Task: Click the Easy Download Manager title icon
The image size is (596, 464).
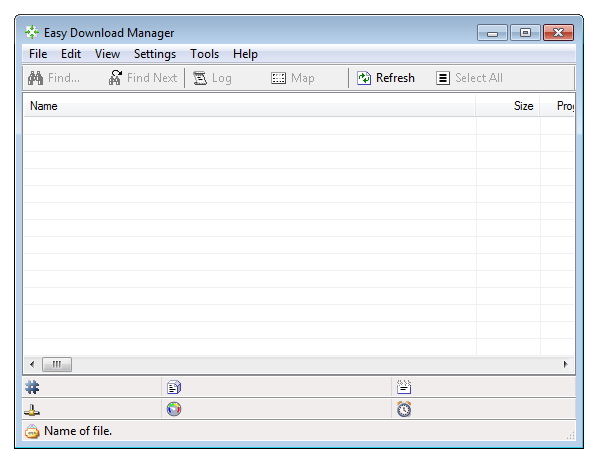Action: [32, 32]
